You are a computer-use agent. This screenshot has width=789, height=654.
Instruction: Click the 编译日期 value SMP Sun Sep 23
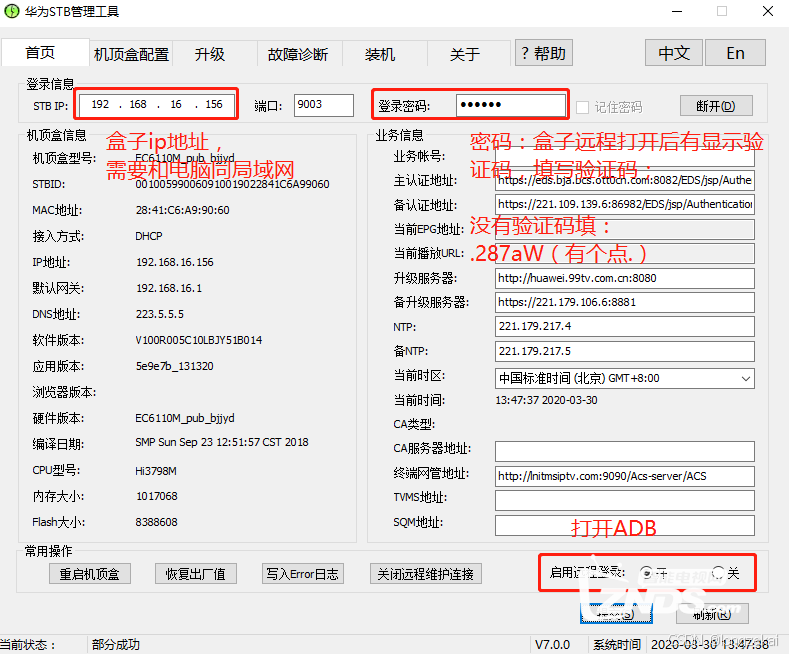point(222,442)
